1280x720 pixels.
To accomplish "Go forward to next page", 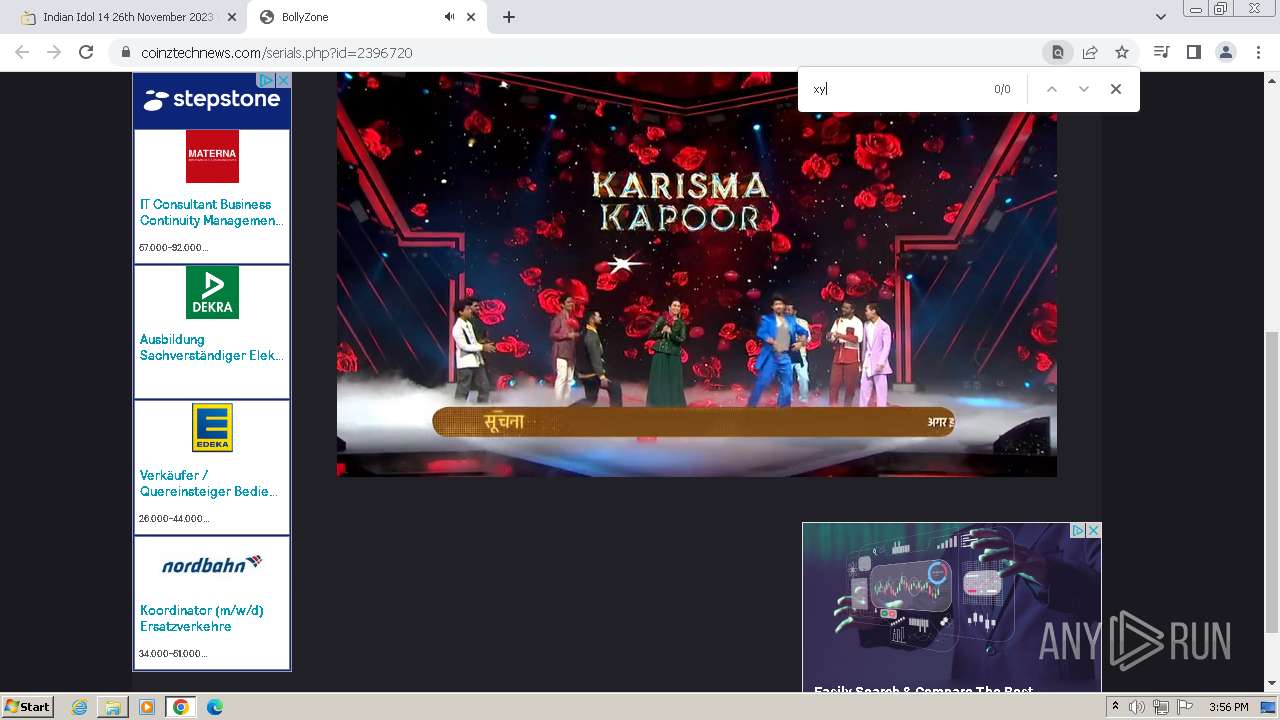I will [54, 52].
